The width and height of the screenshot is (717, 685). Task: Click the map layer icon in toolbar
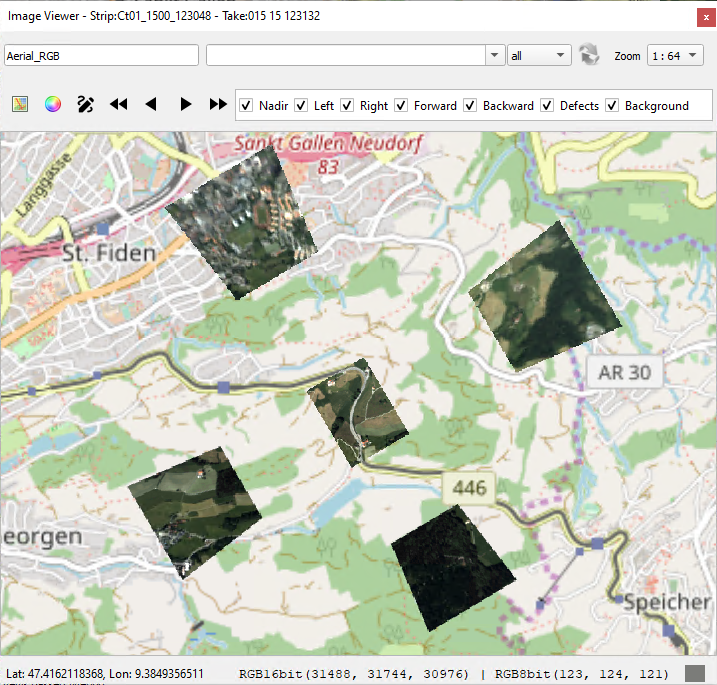(20, 104)
